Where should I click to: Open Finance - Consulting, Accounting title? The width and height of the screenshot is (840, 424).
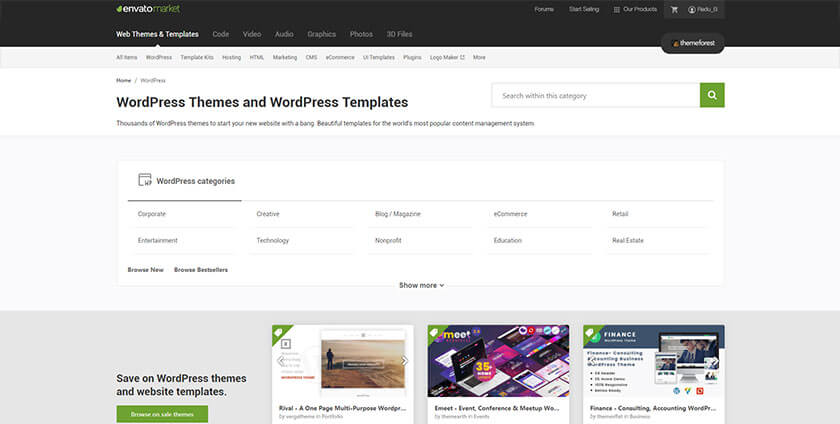pyautogui.click(x=653, y=408)
